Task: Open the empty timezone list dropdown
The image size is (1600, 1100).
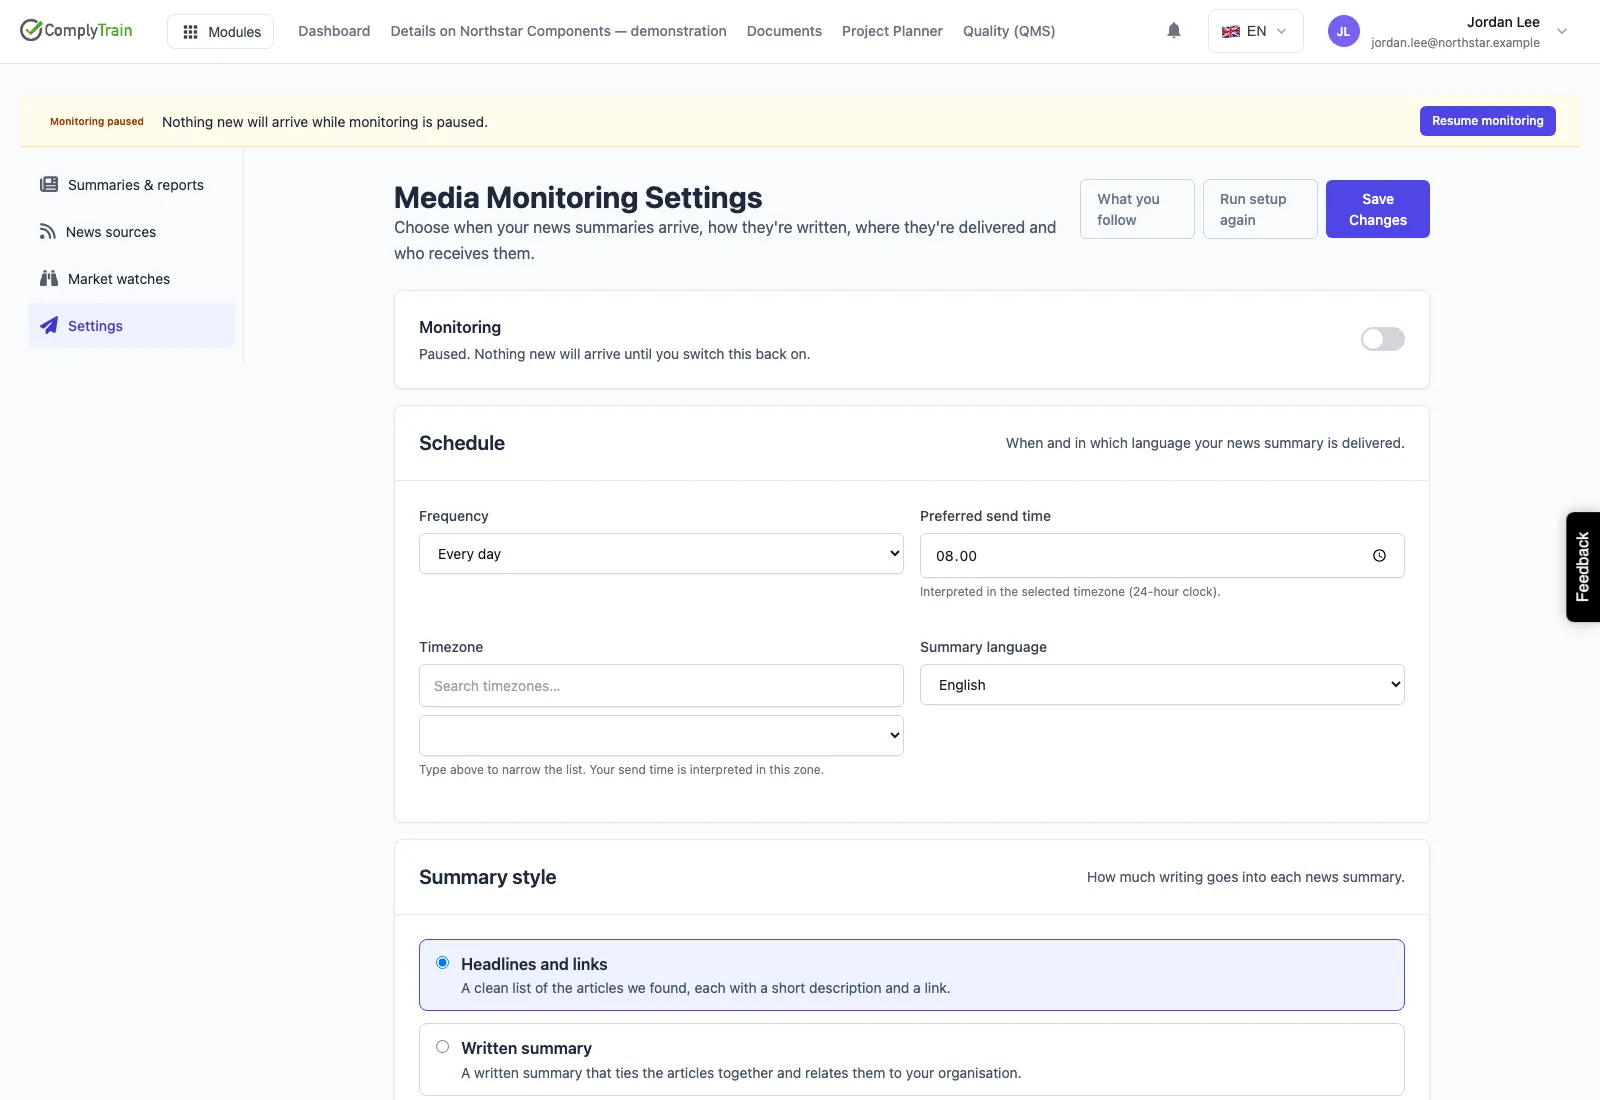Action: pyautogui.click(x=661, y=735)
